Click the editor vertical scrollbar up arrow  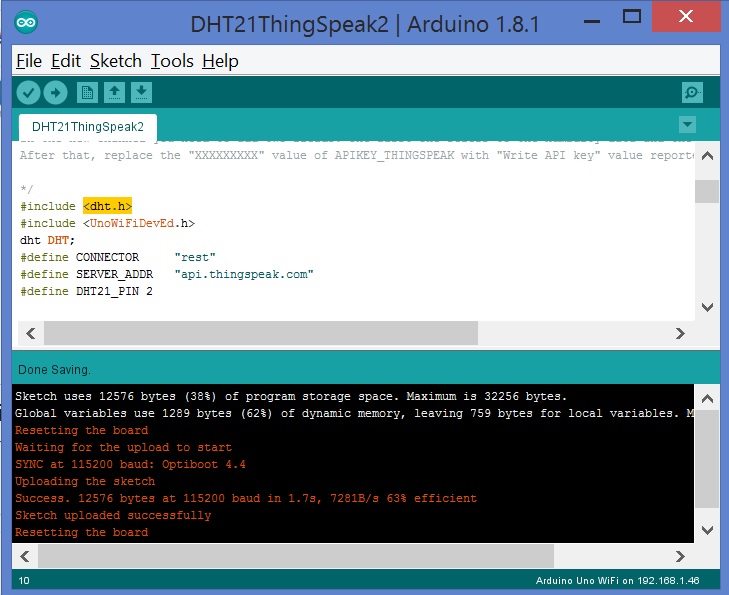707,156
